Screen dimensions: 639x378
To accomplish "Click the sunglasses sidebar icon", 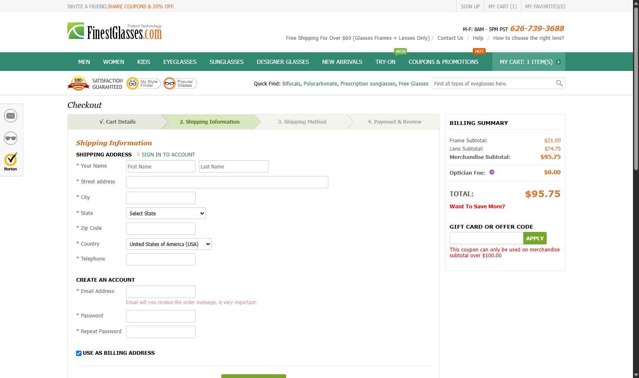I will (11, 138).
